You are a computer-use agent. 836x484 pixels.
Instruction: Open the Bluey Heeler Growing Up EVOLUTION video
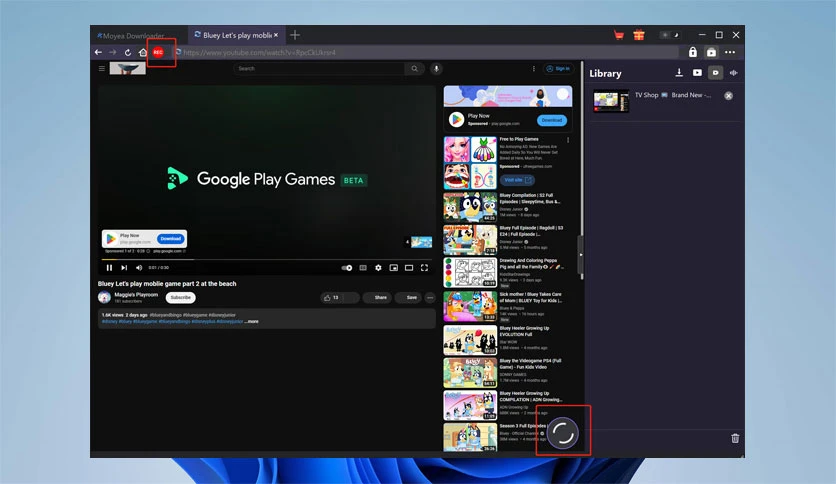[470, 340]
